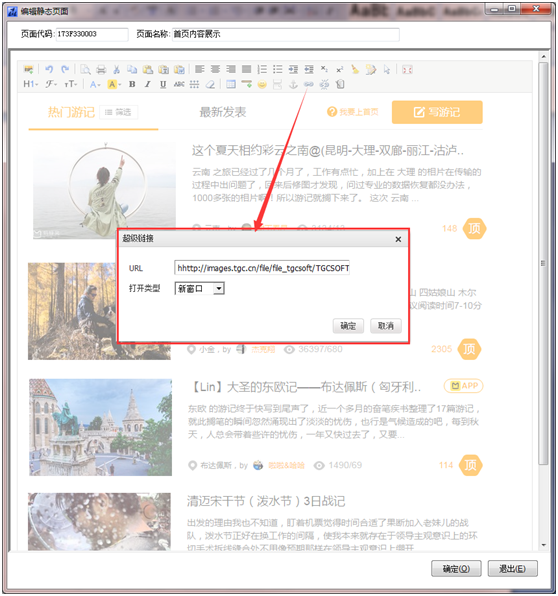Toggle fullscreen editor with red icon

(x=407, y=70)
